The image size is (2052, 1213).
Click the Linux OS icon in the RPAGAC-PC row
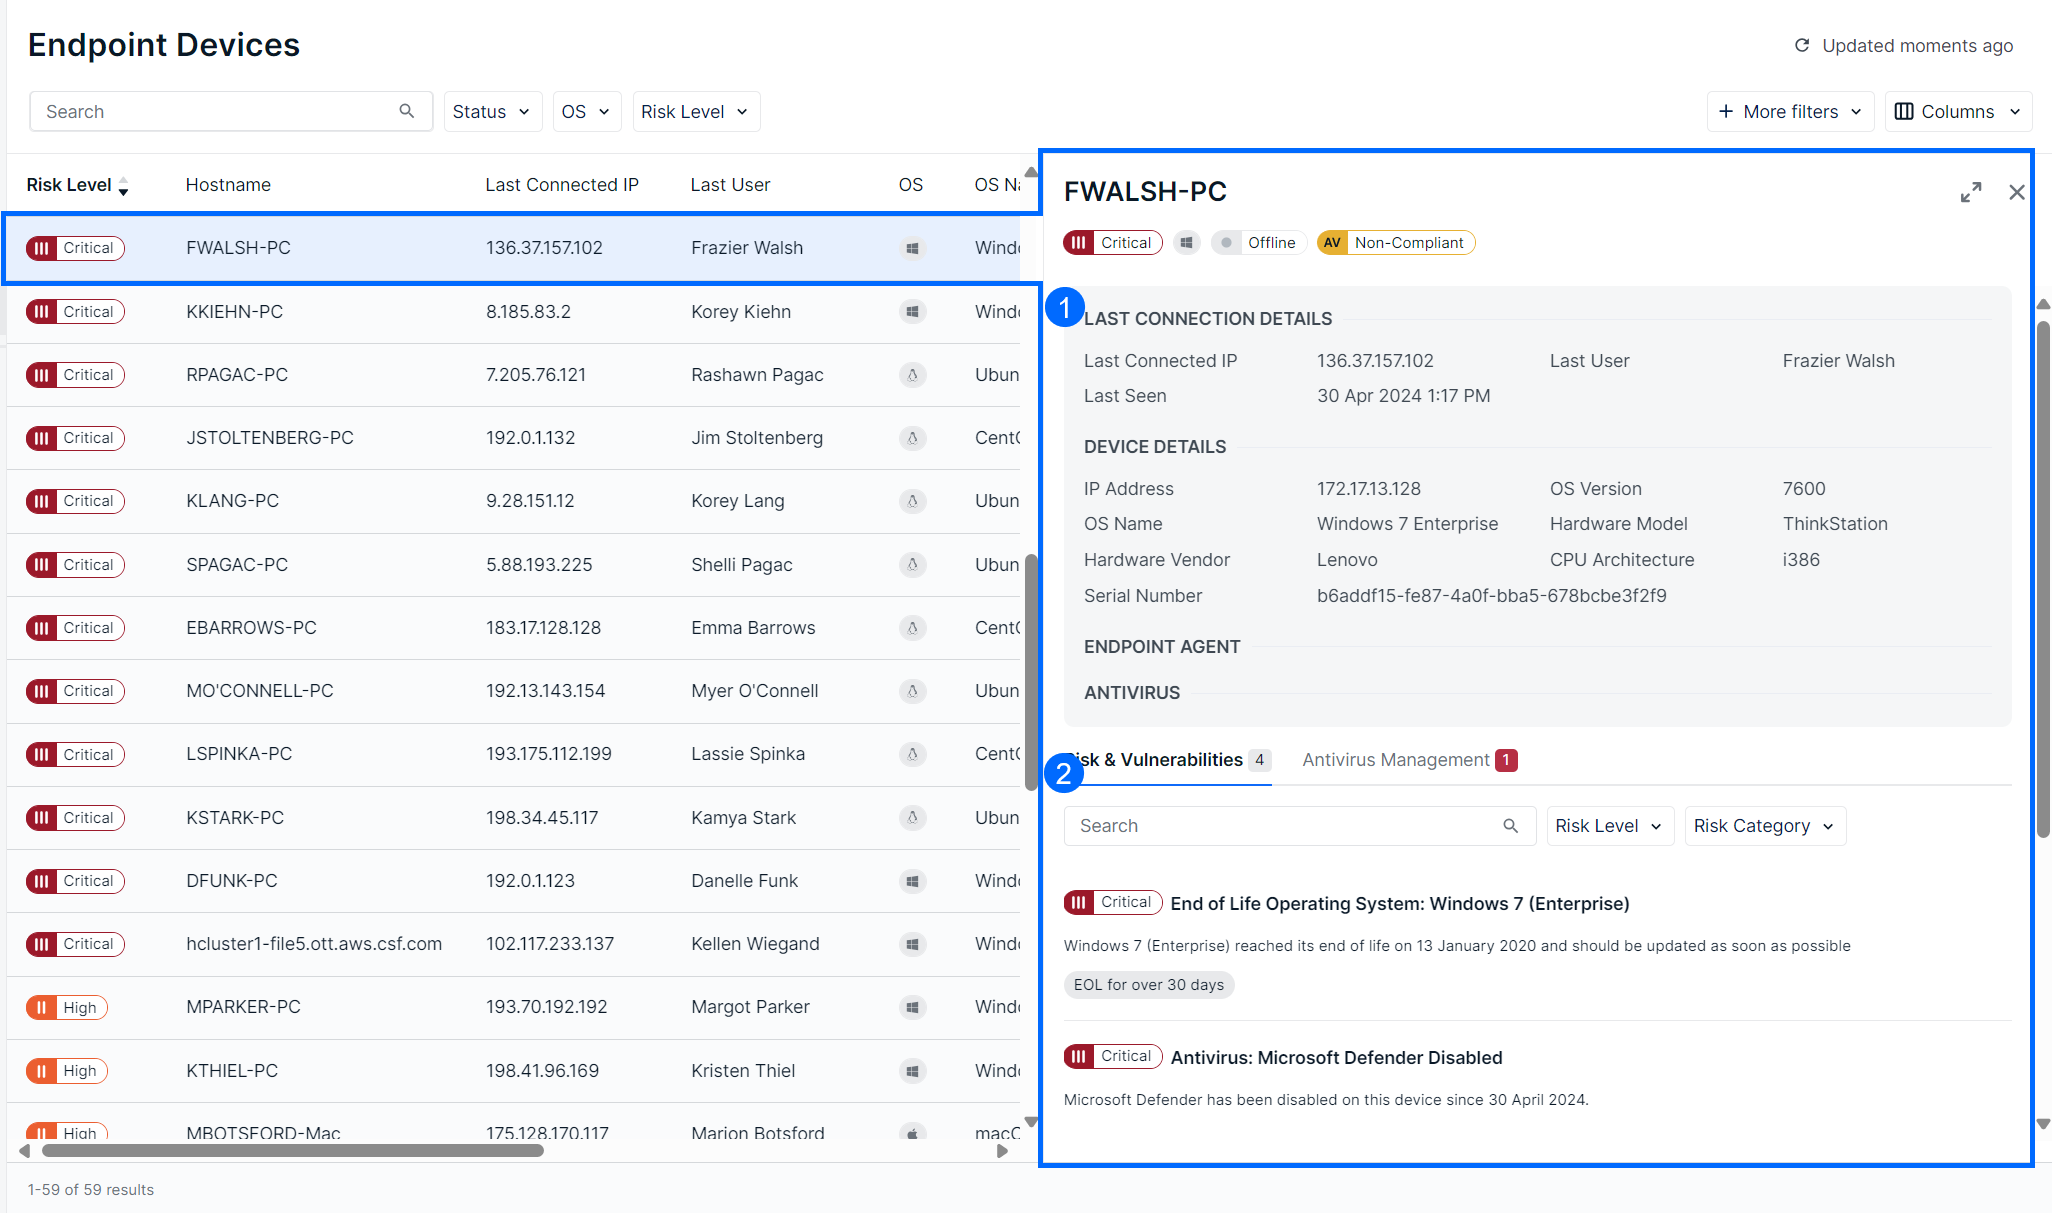(912, 375)
